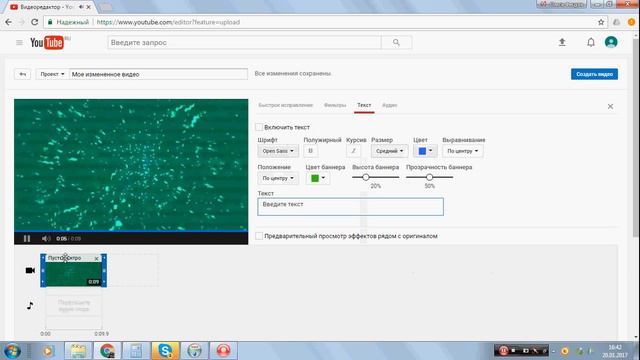Toggle Курсив italic text button
The height and width of the screenshot is (360, 640).
(353, 151)
